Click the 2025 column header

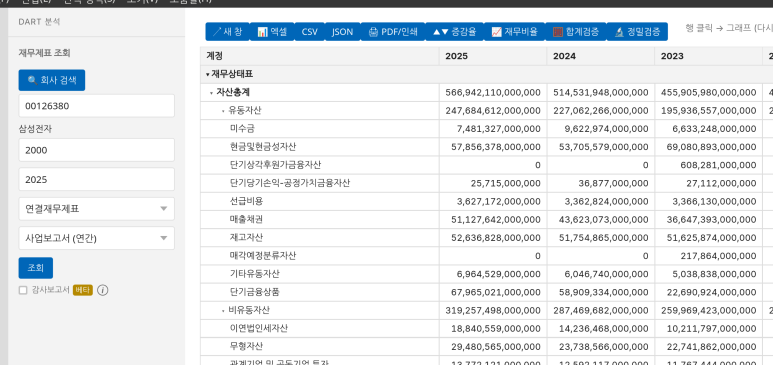click(x=493, y=56)
